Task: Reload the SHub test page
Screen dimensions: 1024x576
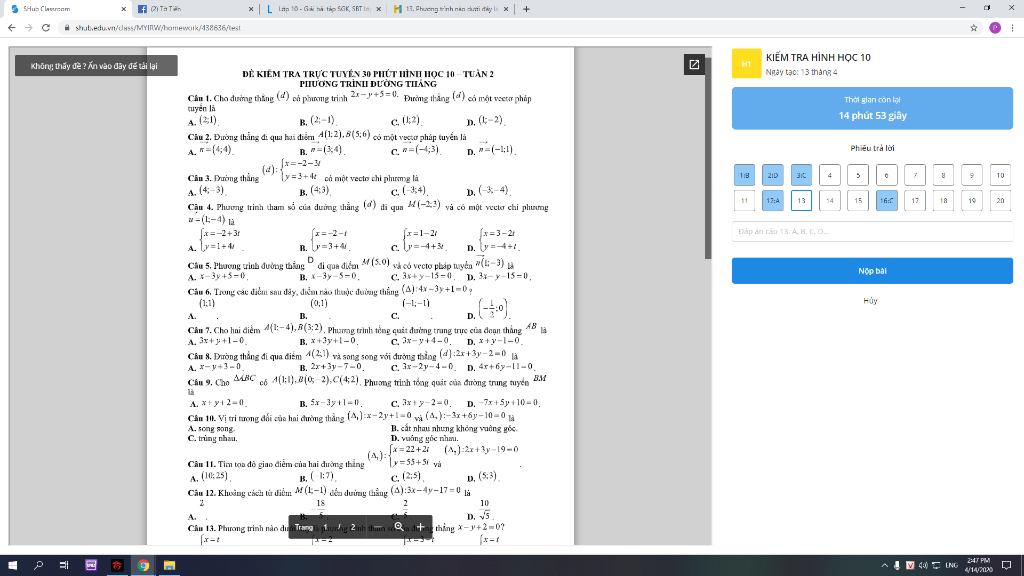Action: pyautogui.click(x=46, y=27)
